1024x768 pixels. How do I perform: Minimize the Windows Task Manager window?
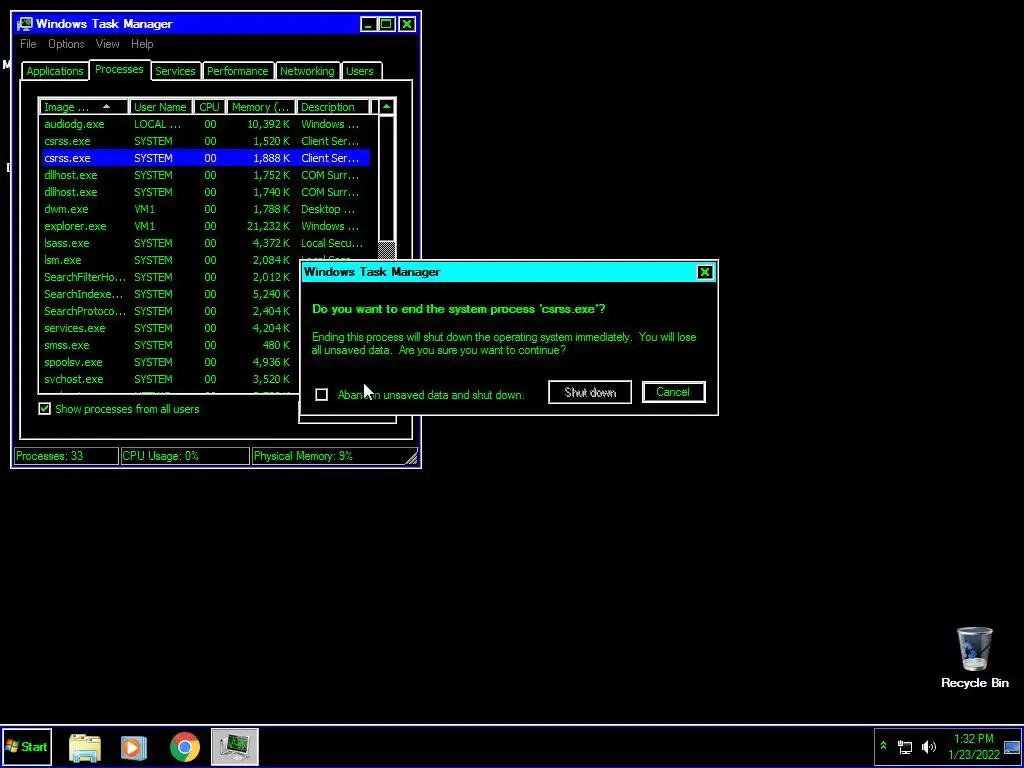[368, 24]
